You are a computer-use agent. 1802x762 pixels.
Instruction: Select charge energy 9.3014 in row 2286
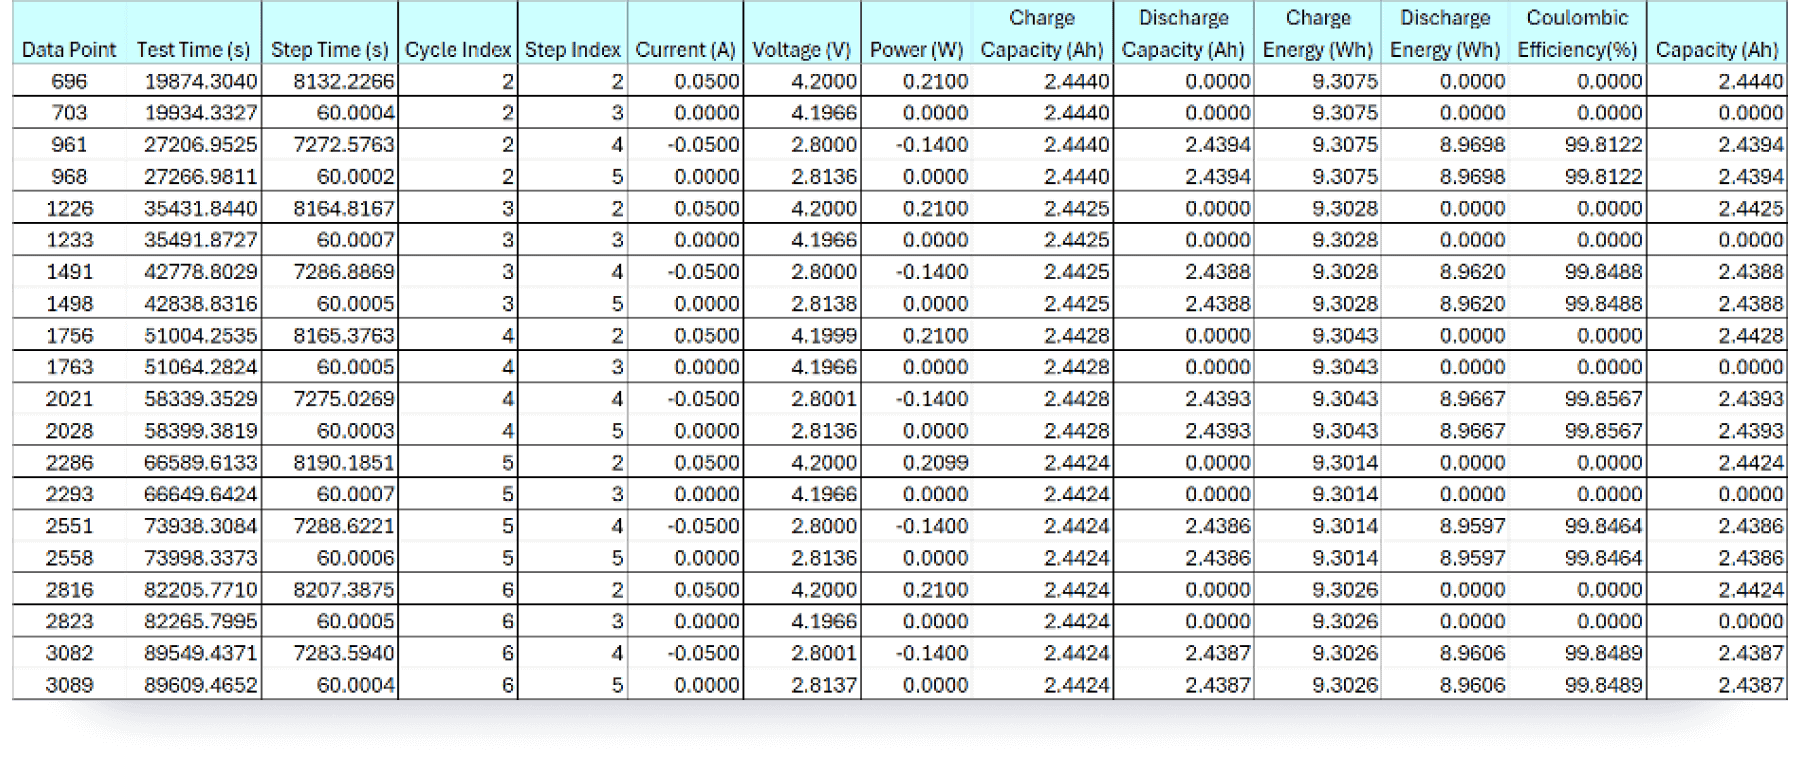[x=1318, y=463]
